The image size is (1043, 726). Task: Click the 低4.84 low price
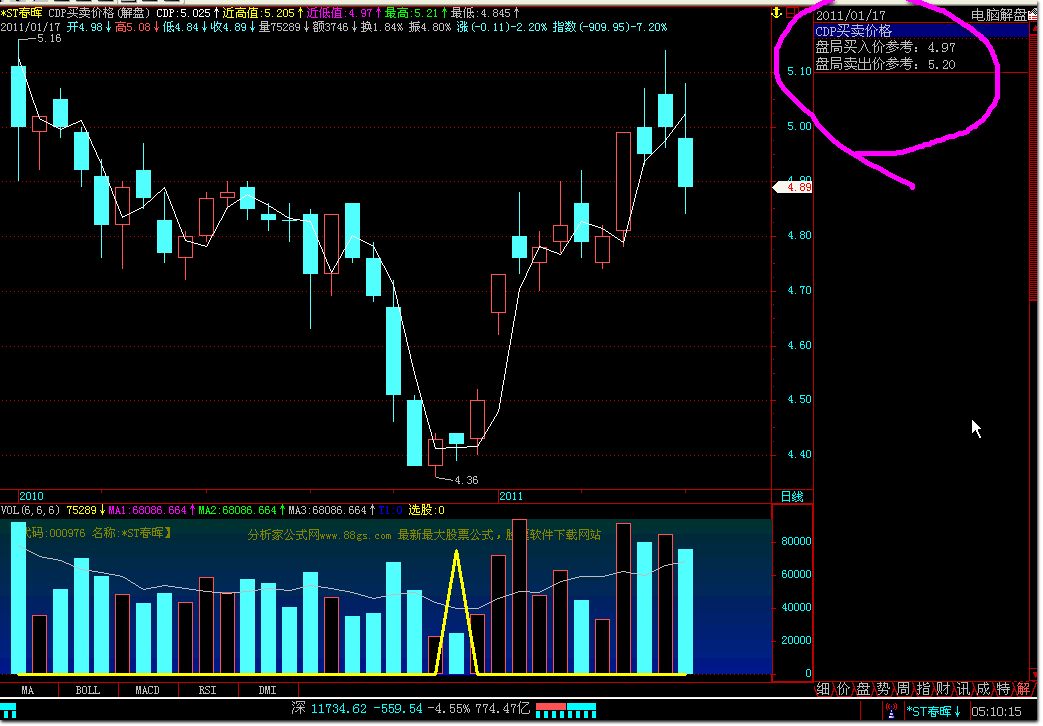coord(180,27)
